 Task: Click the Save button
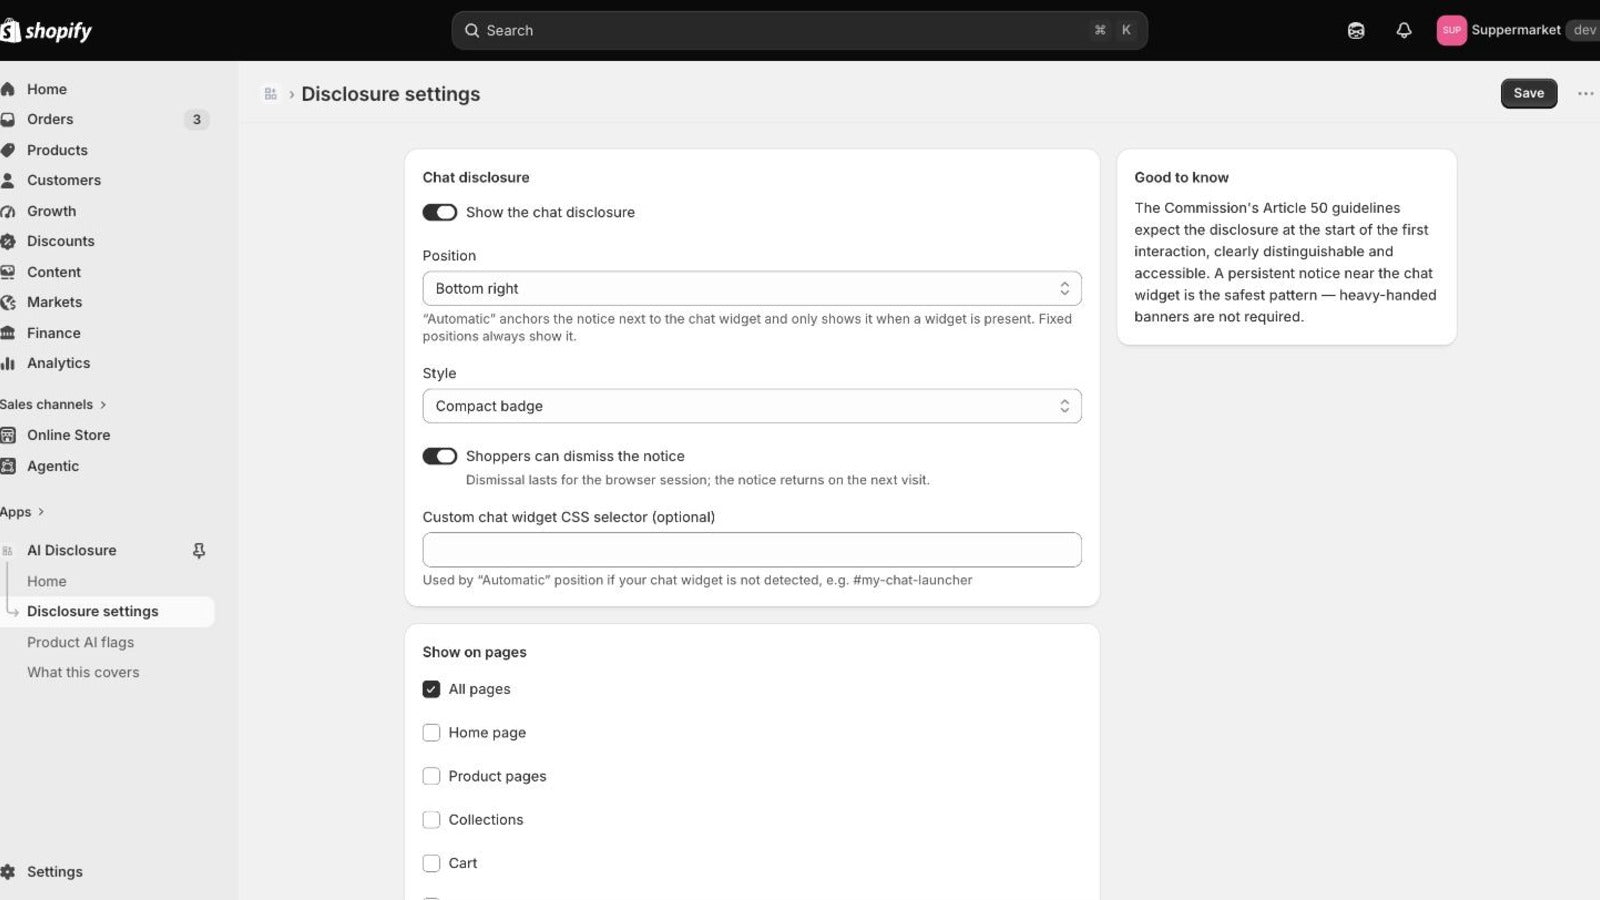1528,93
